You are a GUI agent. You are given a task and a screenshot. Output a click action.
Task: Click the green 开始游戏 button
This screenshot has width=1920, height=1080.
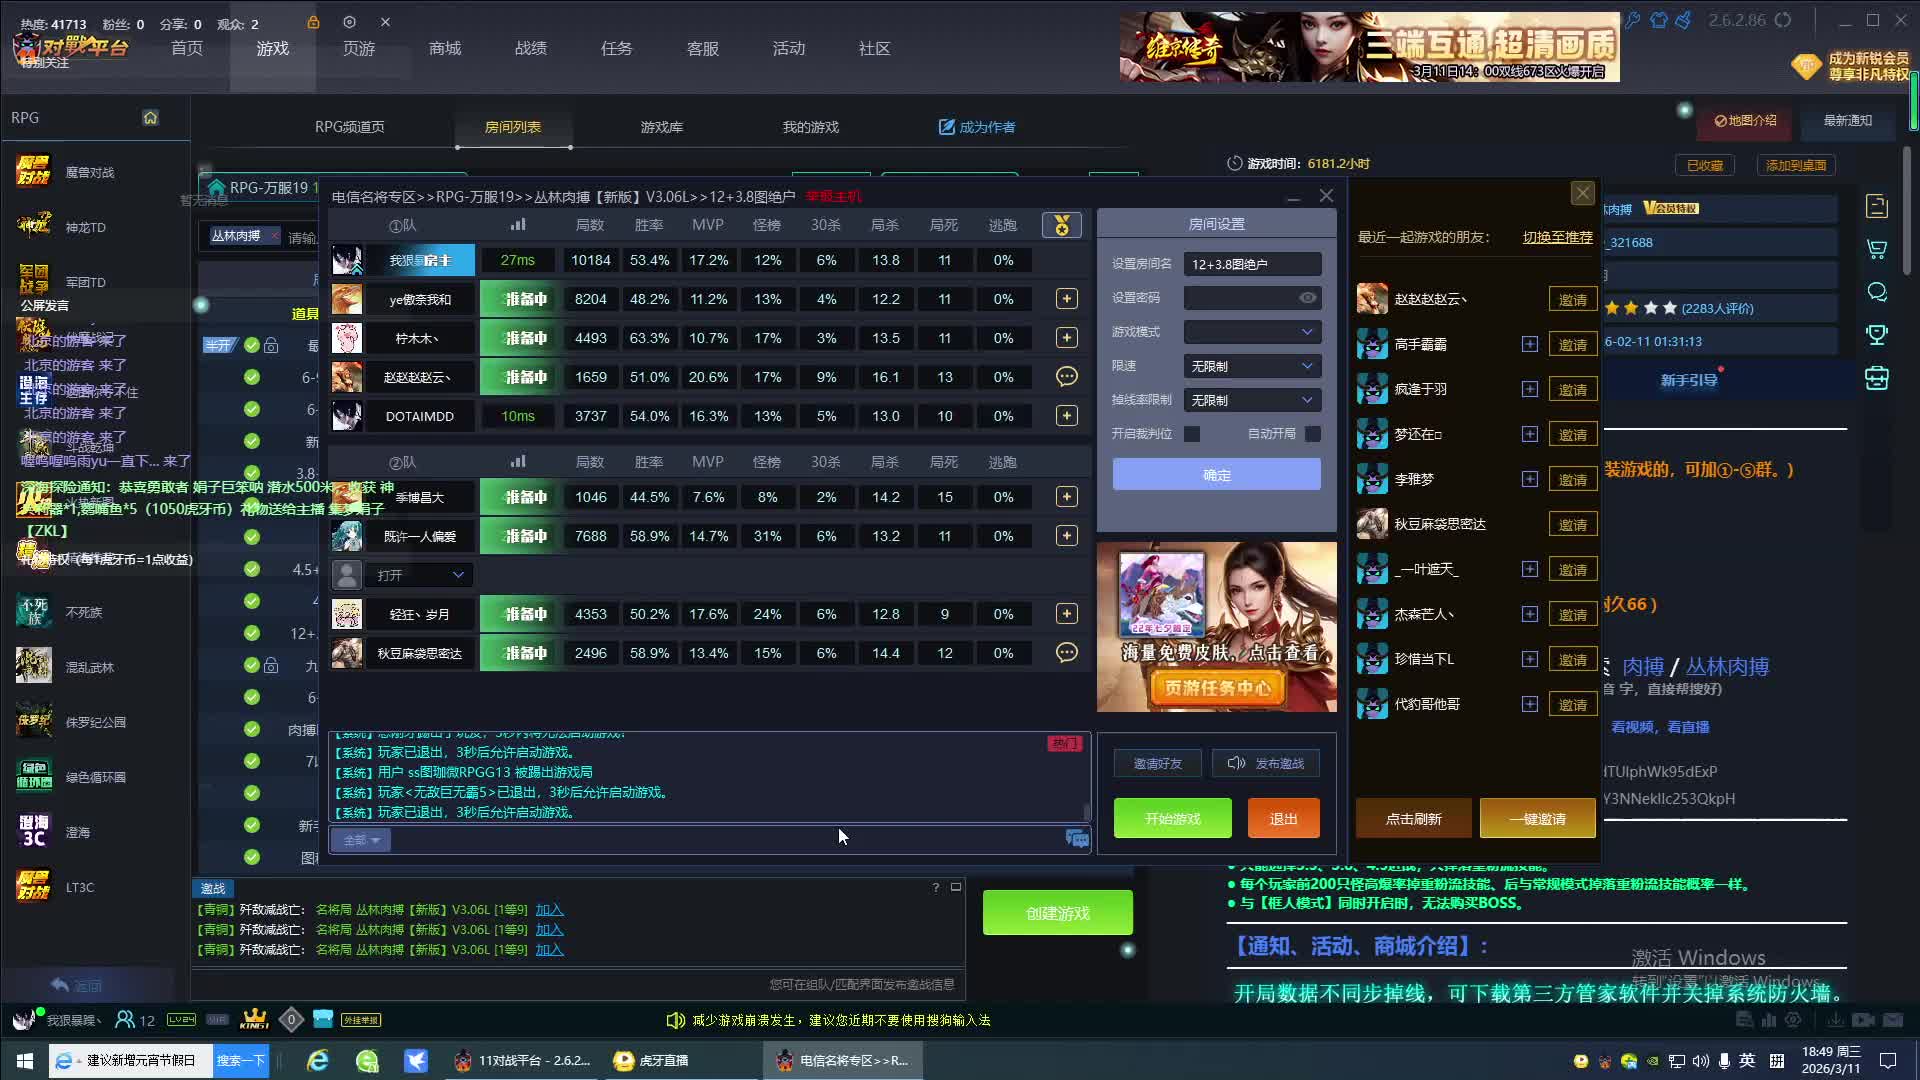[x=1172, y=819]
